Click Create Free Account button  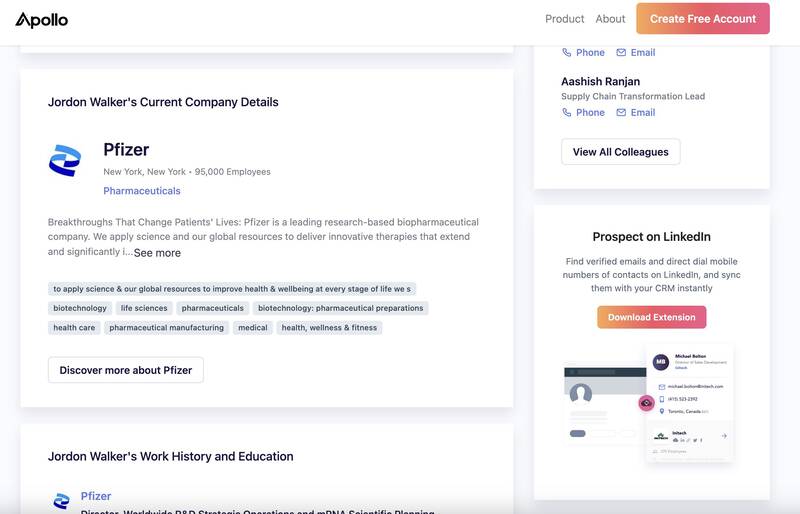tap(703, 19)
